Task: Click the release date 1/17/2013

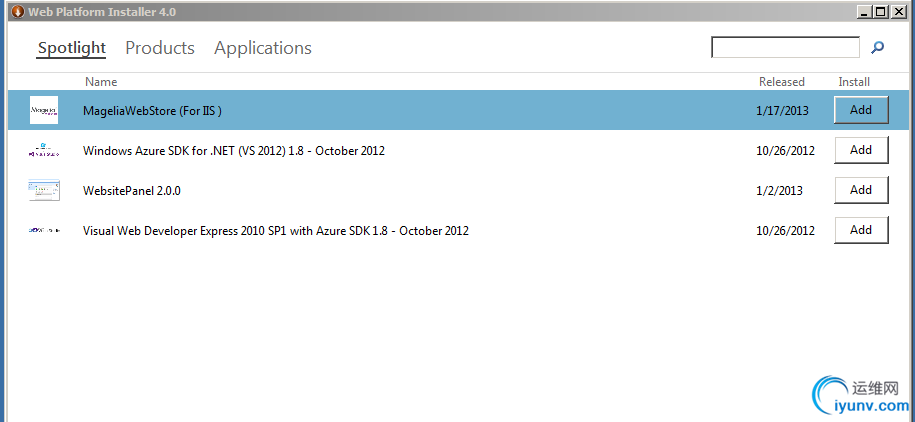Action: click(x=783, y=110)
